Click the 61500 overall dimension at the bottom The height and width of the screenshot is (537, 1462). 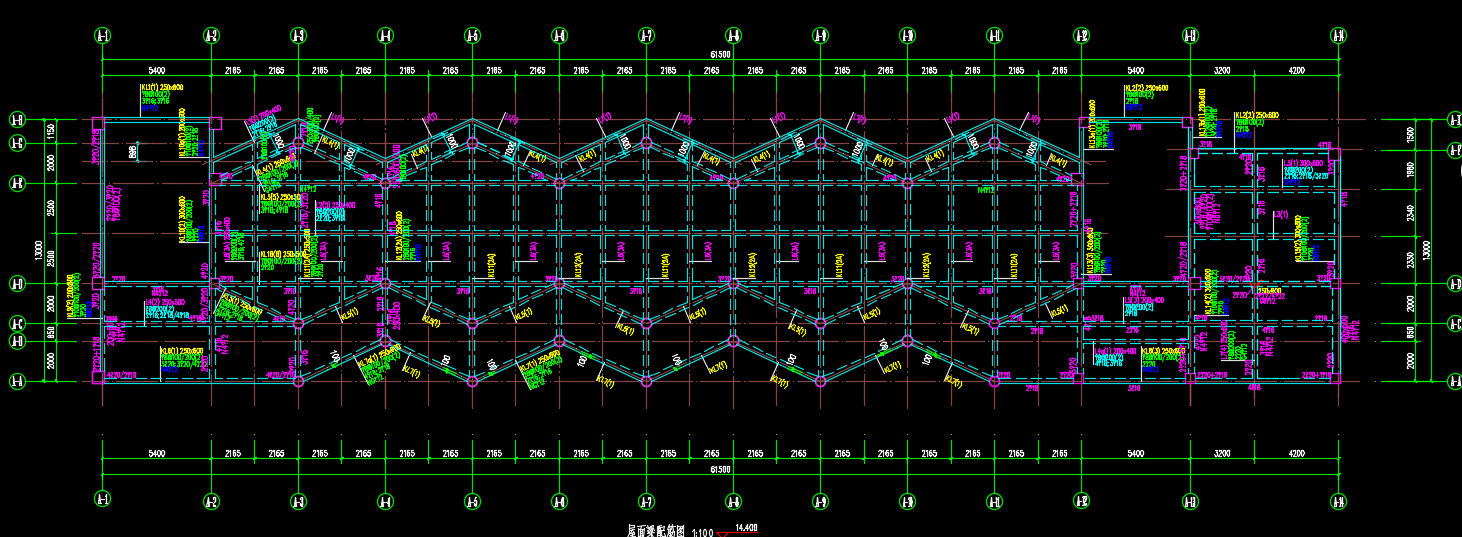720,469
